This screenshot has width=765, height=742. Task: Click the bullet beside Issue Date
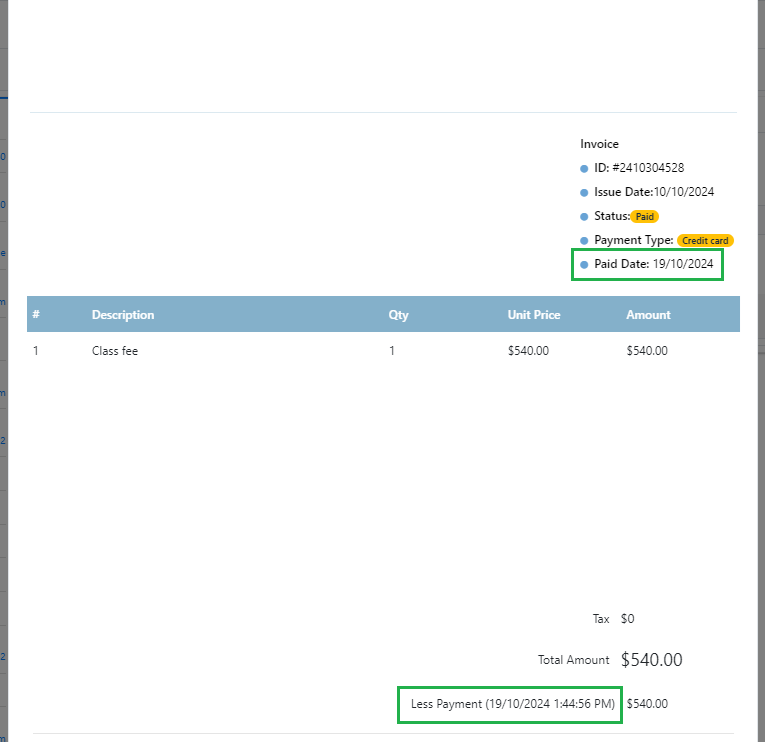coord(584,193)
